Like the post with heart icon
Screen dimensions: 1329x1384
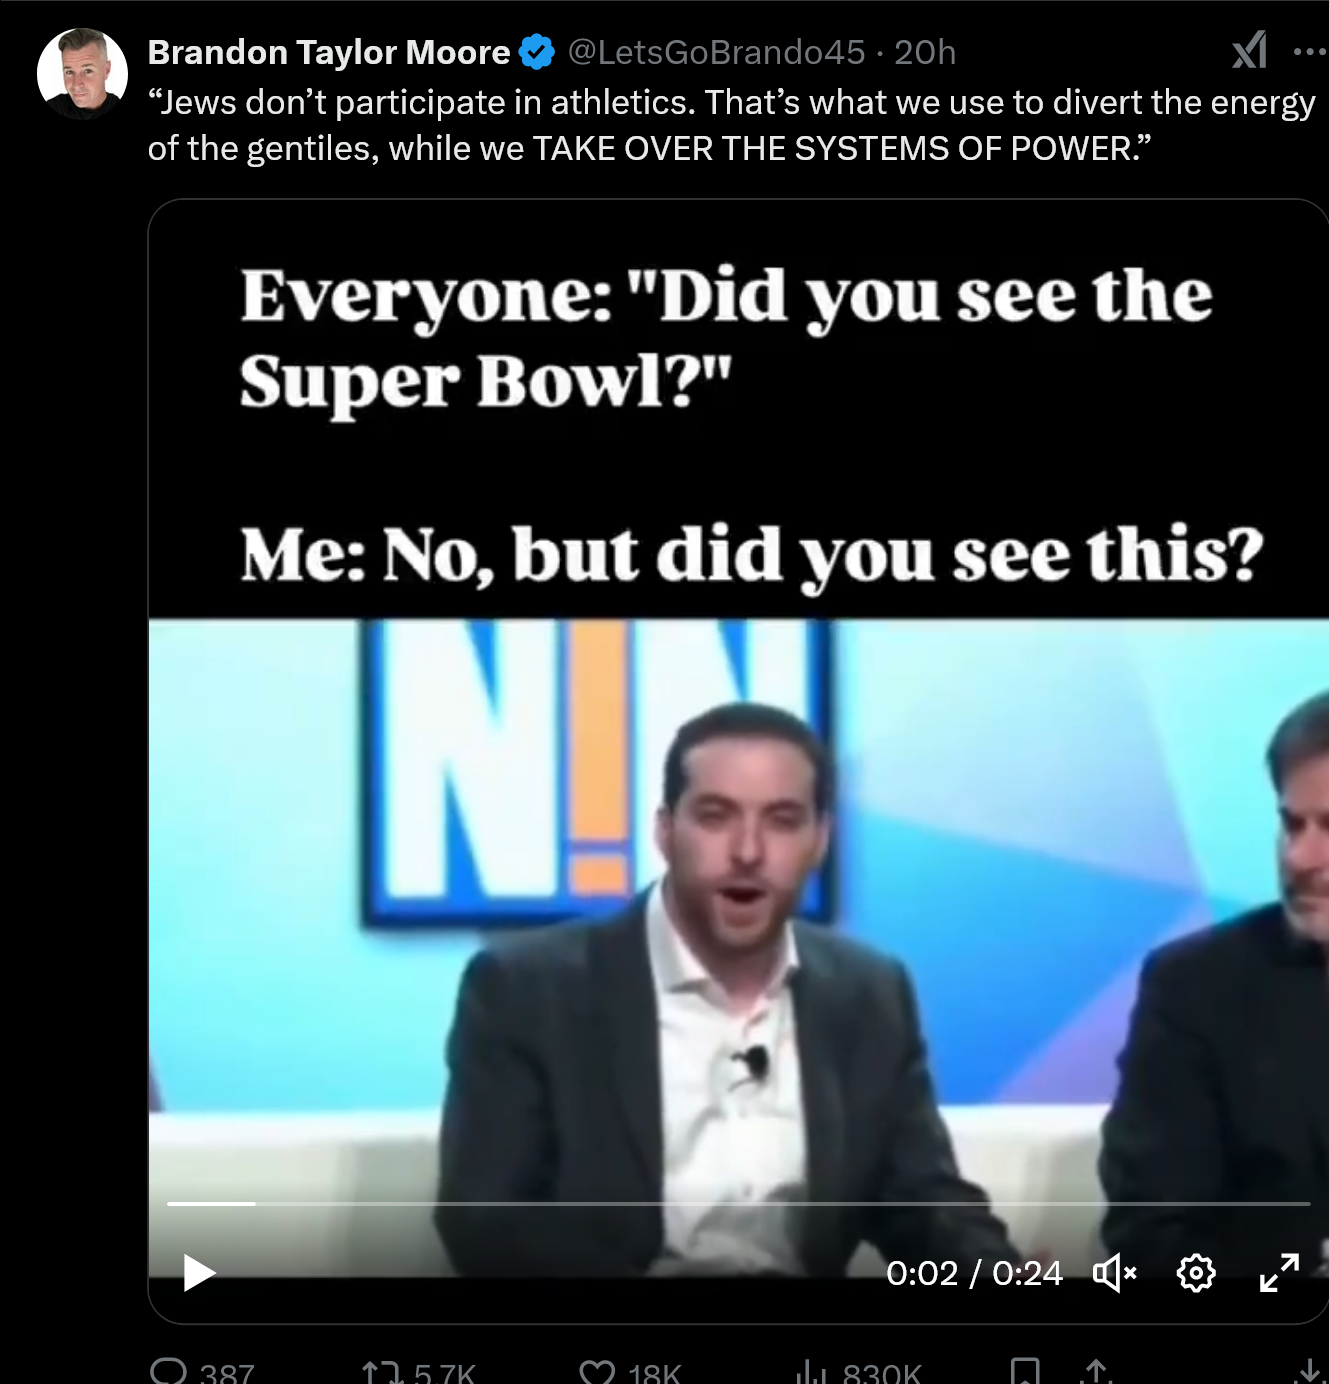[x=598, y=1372]
